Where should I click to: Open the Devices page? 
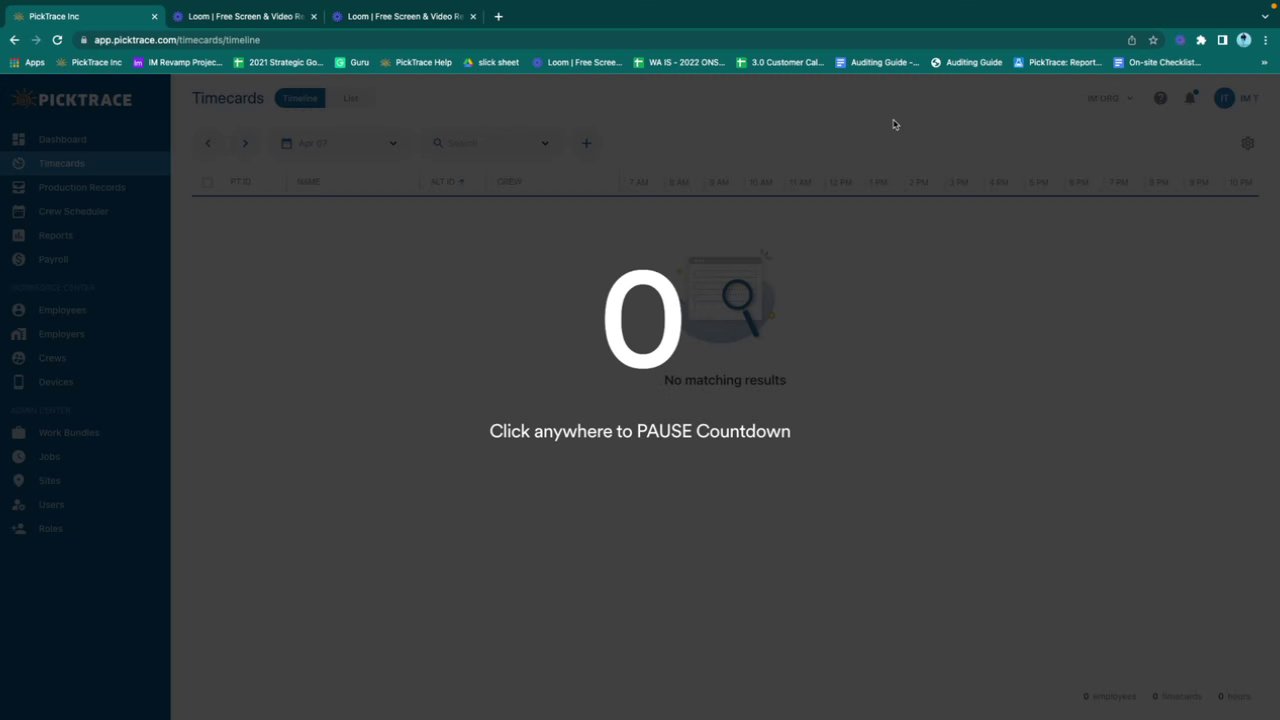pyautogui.click(x=56, y=382)
